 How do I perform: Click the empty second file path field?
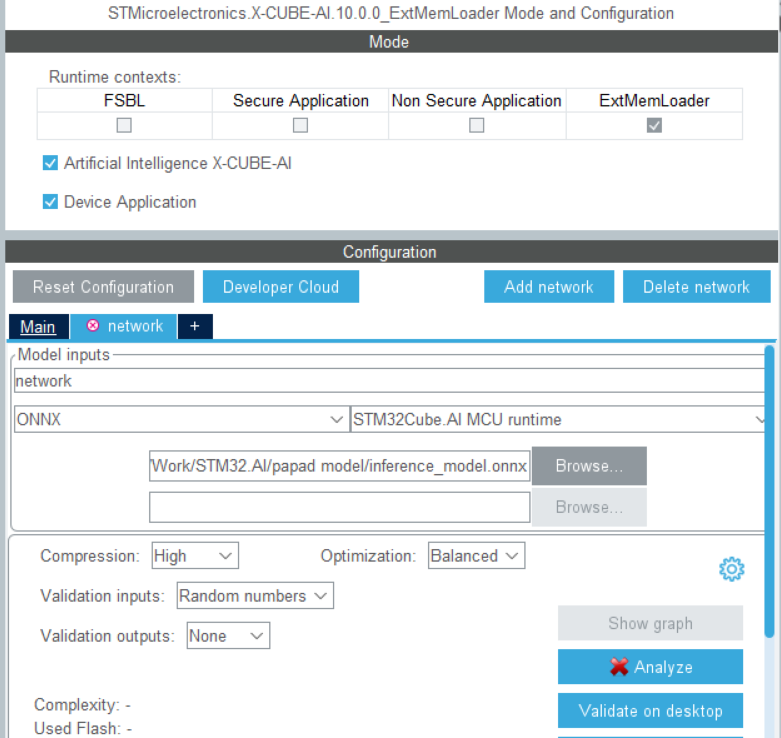click(340, 507)
